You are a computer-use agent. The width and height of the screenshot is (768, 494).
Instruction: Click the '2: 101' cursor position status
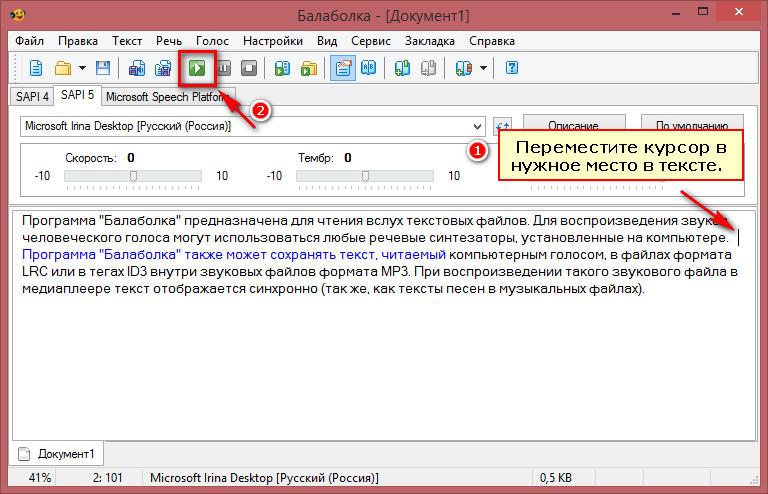(x=107, y=478)
